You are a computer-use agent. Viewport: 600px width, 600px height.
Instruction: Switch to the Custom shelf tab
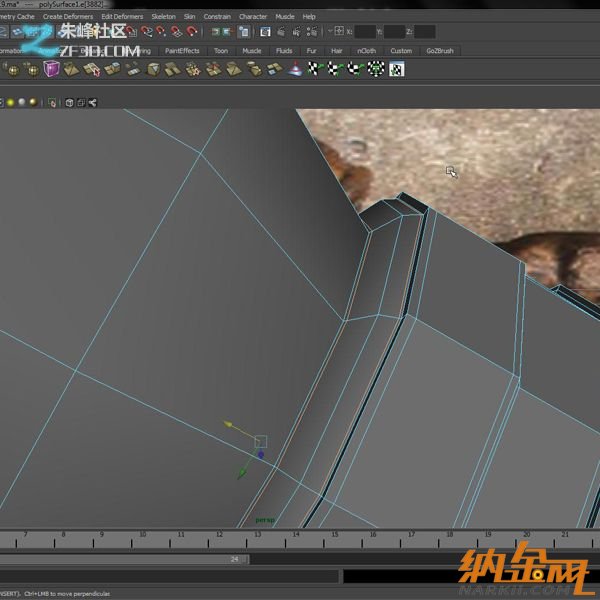tap(401, 51)
